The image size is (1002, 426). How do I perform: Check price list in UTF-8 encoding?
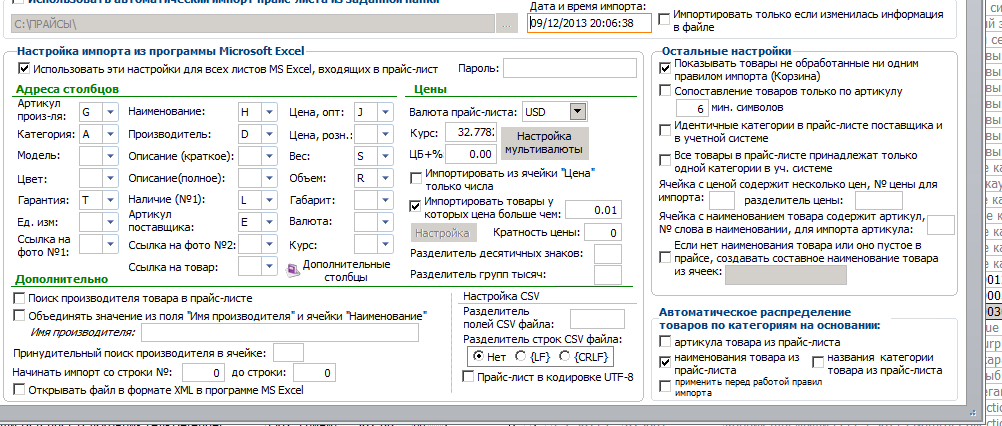tap(468, 377)
